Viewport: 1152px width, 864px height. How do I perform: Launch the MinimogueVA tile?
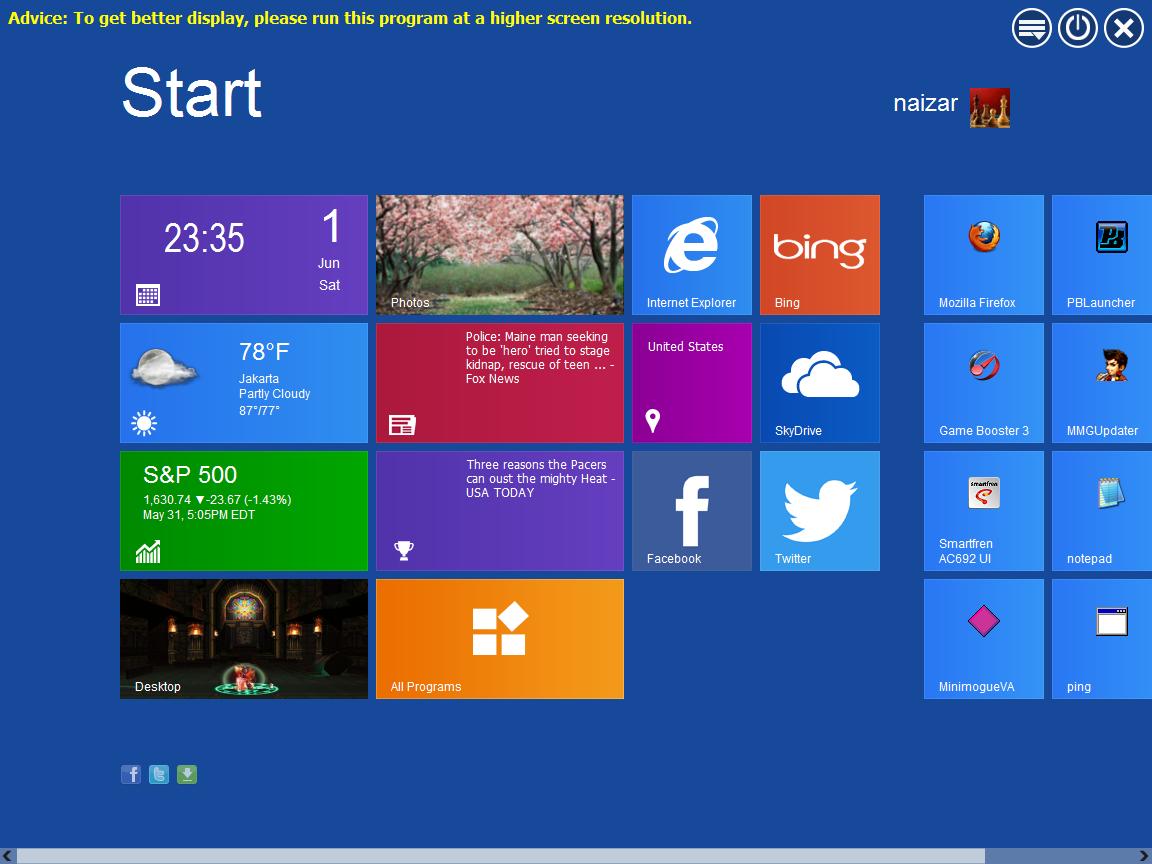click(983, 638)
